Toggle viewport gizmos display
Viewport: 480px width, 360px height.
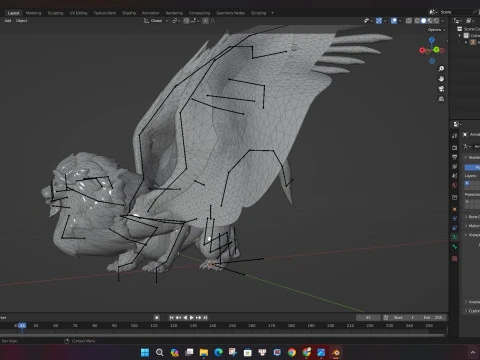coord(379,21)
